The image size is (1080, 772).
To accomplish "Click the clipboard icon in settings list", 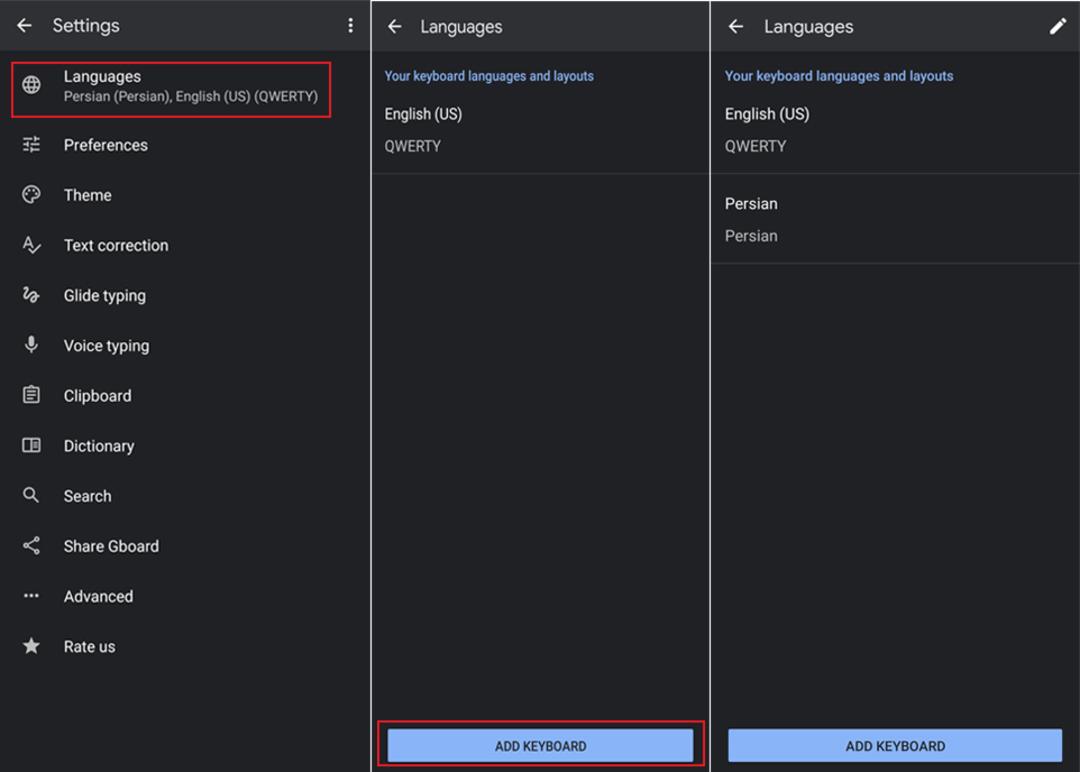I will (x=31, y=395).
